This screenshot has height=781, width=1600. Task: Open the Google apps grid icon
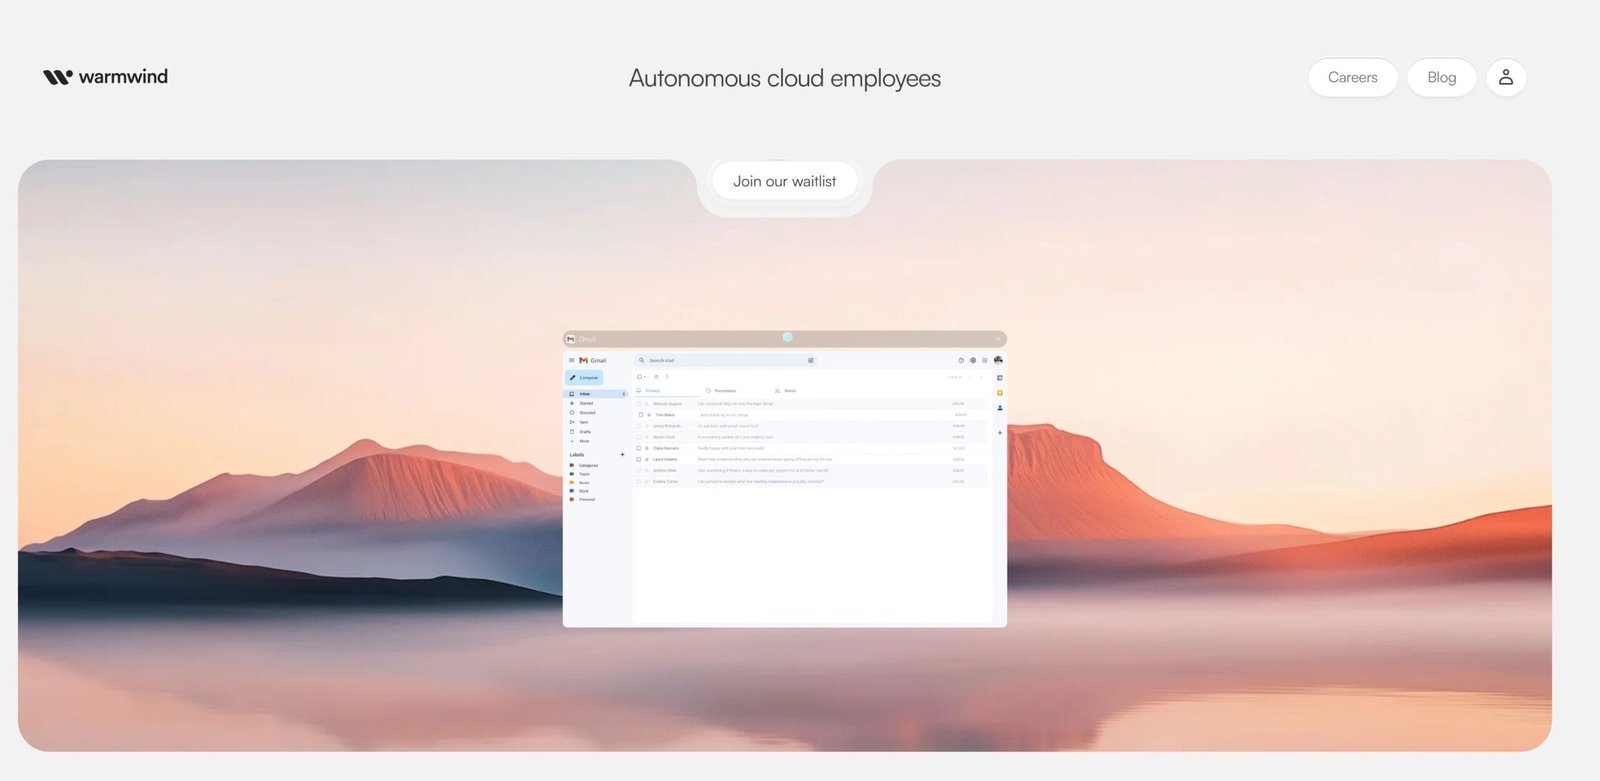point(985,360)
